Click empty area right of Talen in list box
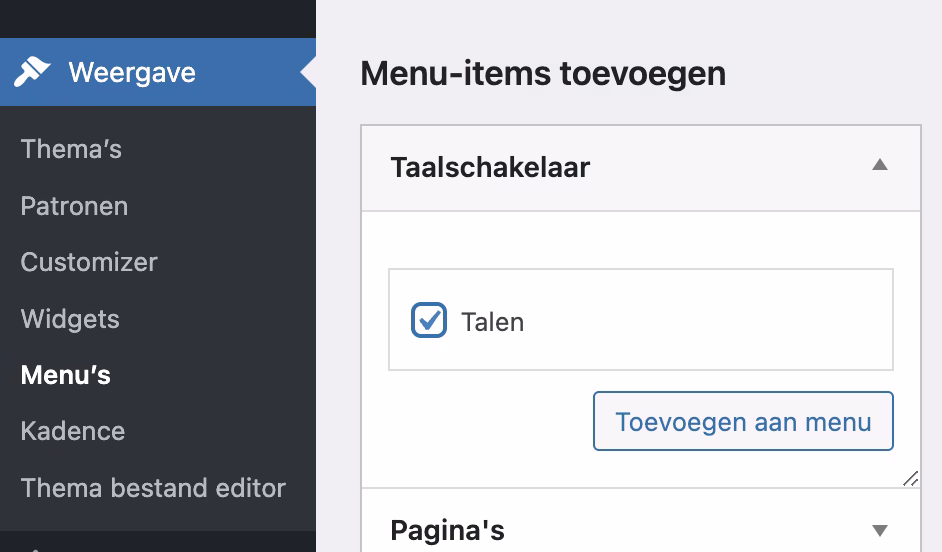This screenshot has height=552, width=942. (x=720, y=322)
